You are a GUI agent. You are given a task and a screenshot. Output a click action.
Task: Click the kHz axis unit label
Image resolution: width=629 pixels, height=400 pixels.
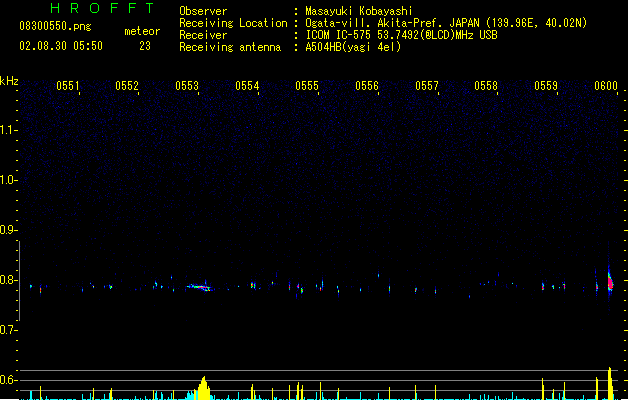click(9, 81)
